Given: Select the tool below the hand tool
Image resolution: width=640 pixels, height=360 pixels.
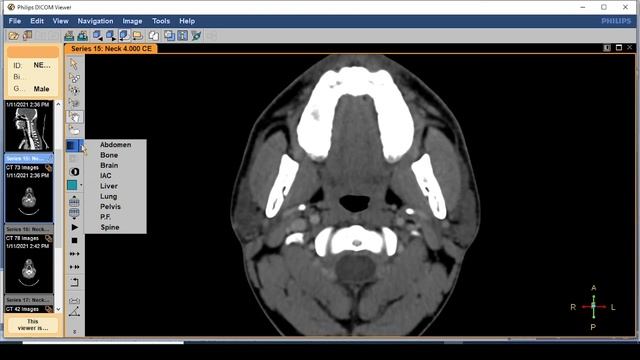Looking at the screenshot, I should [74, 131].
